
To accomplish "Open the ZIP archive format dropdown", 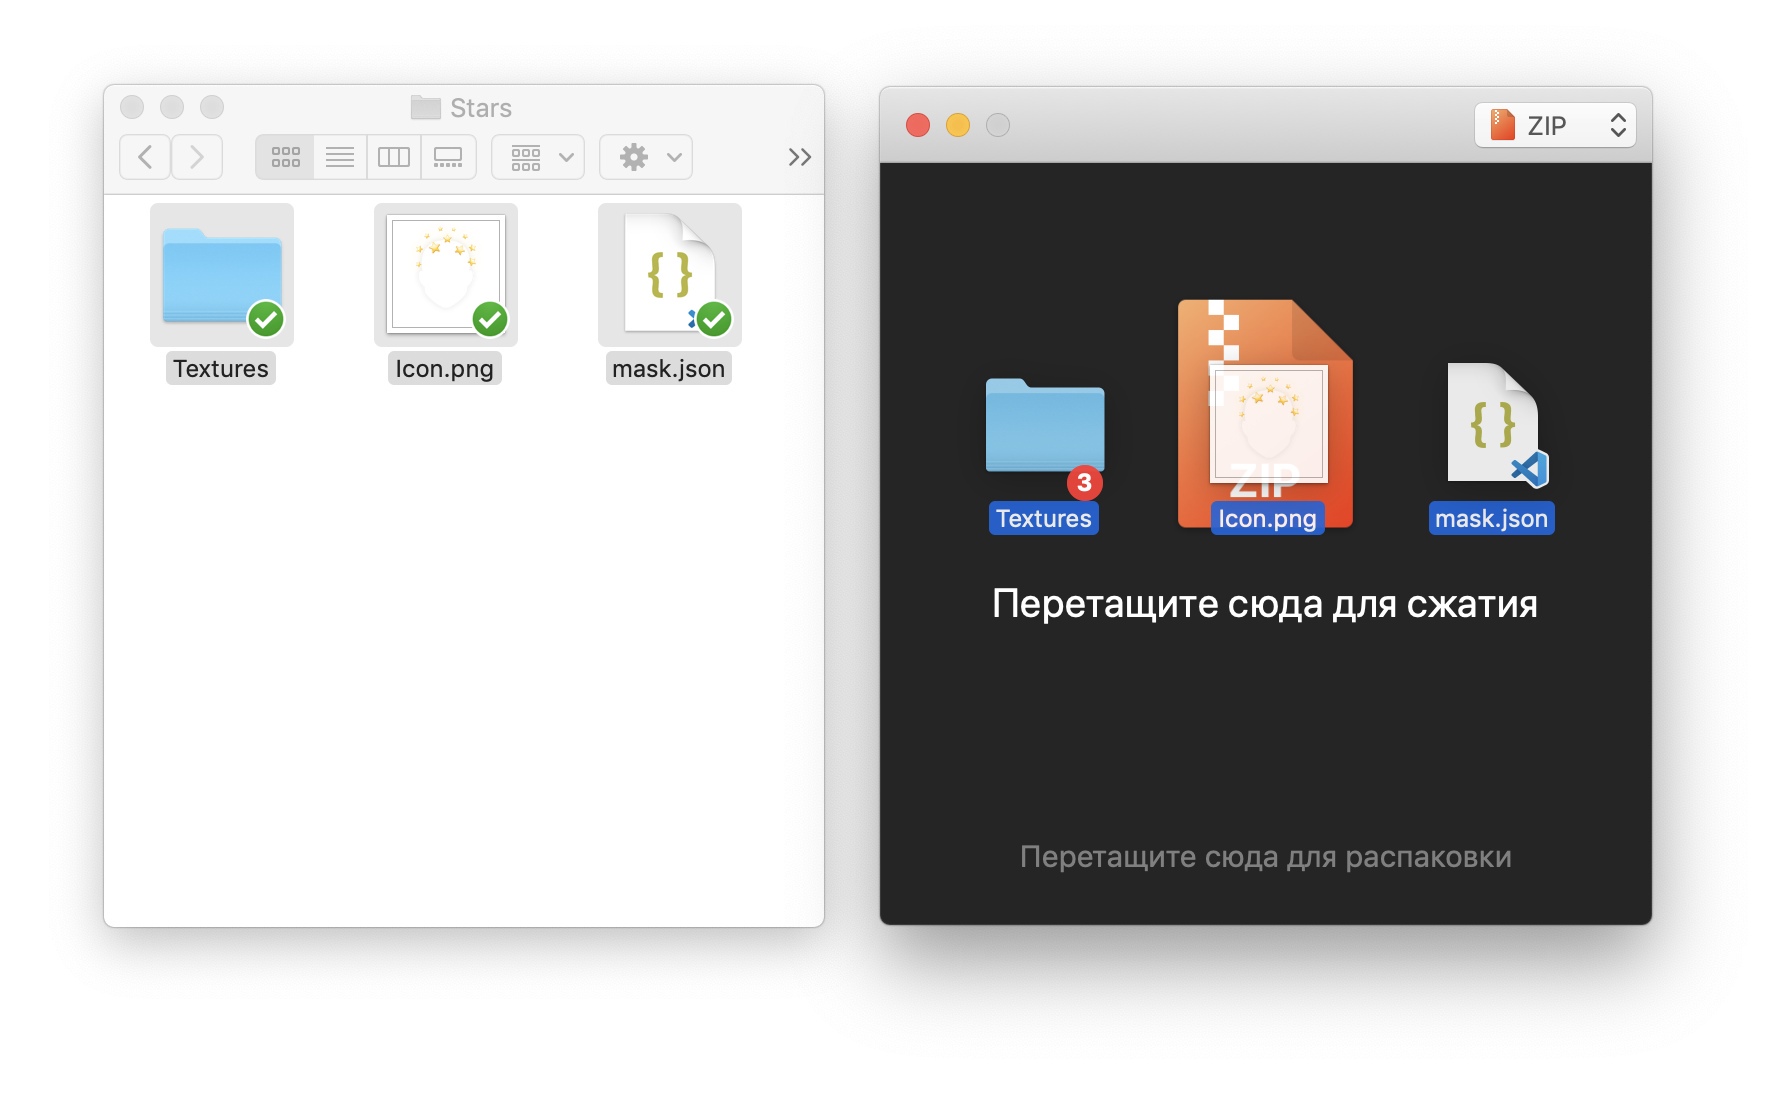I will click(x=1554, y=124).
